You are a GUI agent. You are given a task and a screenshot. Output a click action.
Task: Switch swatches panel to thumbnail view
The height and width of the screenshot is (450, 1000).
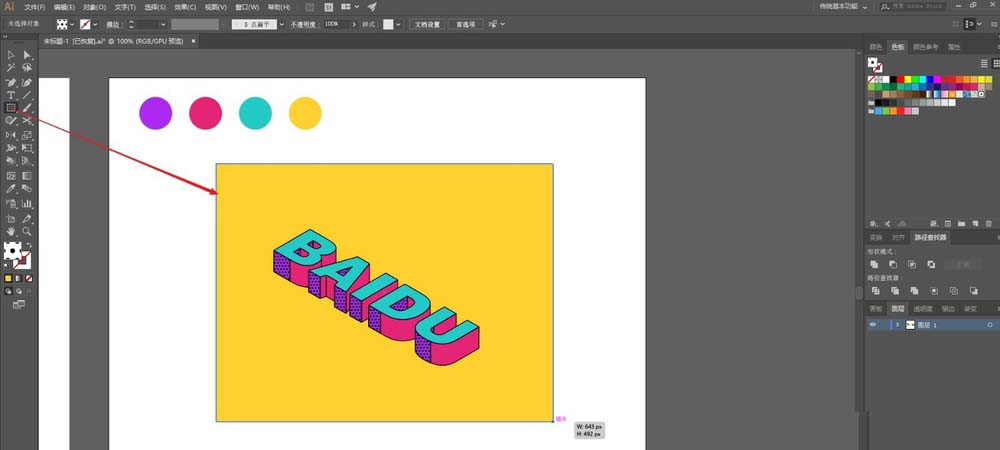coord(996,63)
